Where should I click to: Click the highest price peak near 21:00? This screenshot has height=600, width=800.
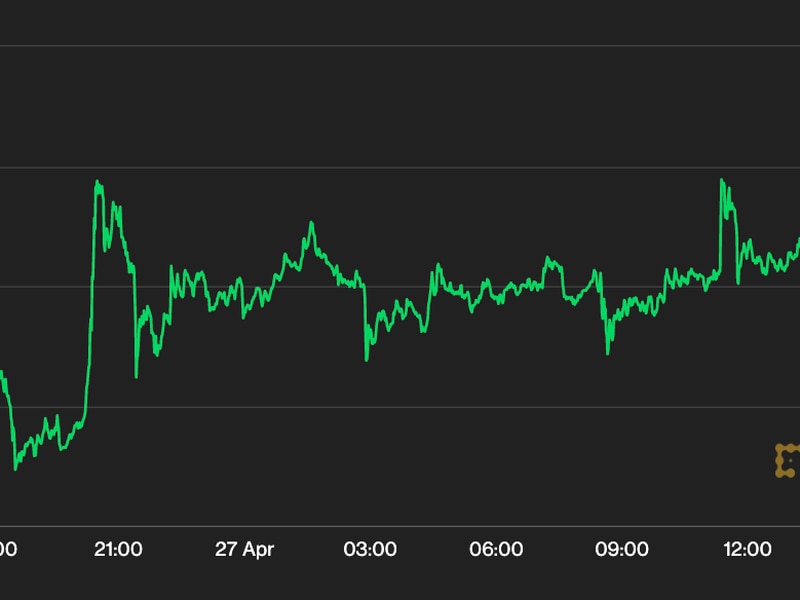point(97,182)
